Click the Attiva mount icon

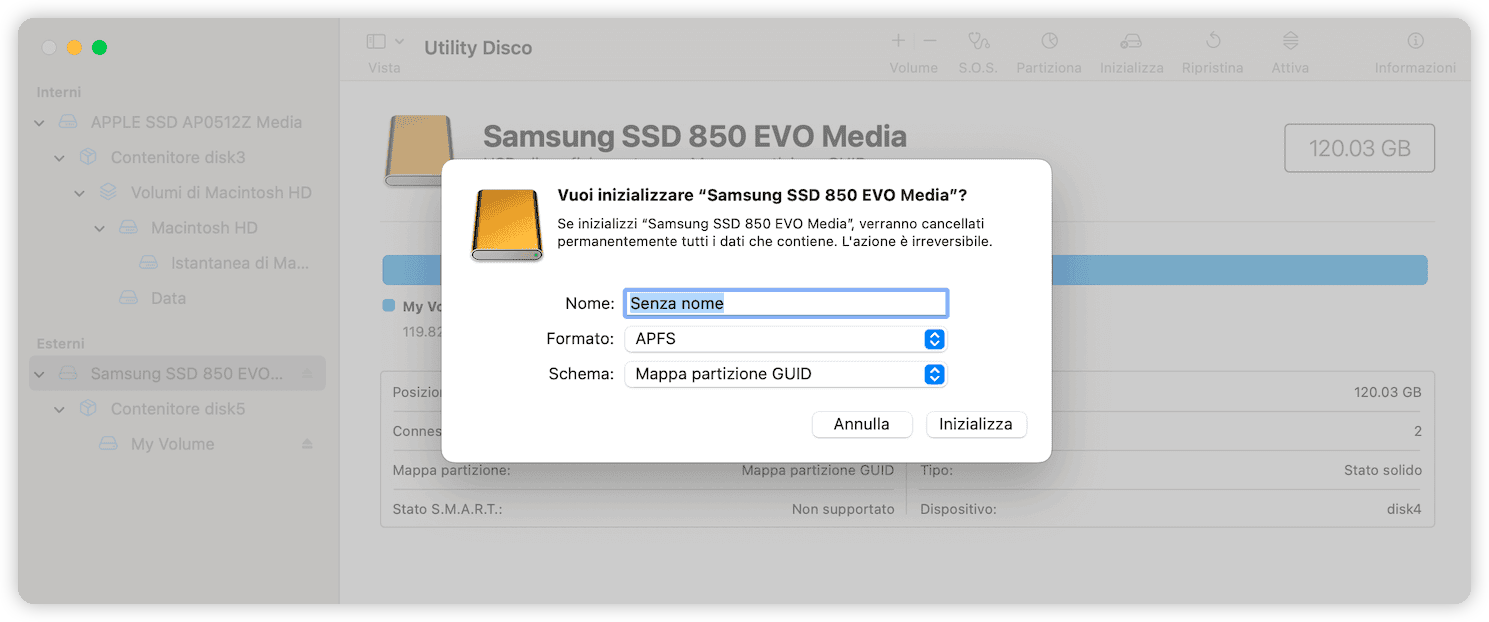[1291, 41]
